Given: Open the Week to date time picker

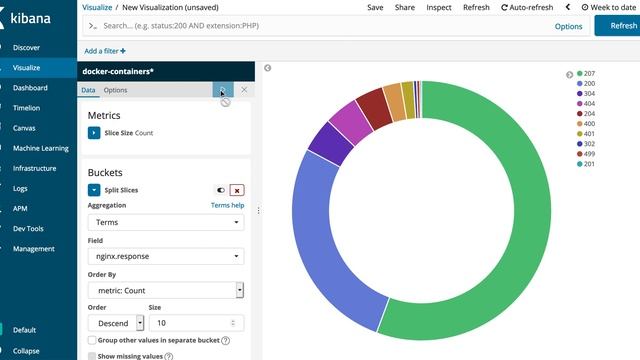Looking at the screenshot, I should pyautogui.click(x=609, y=7).
